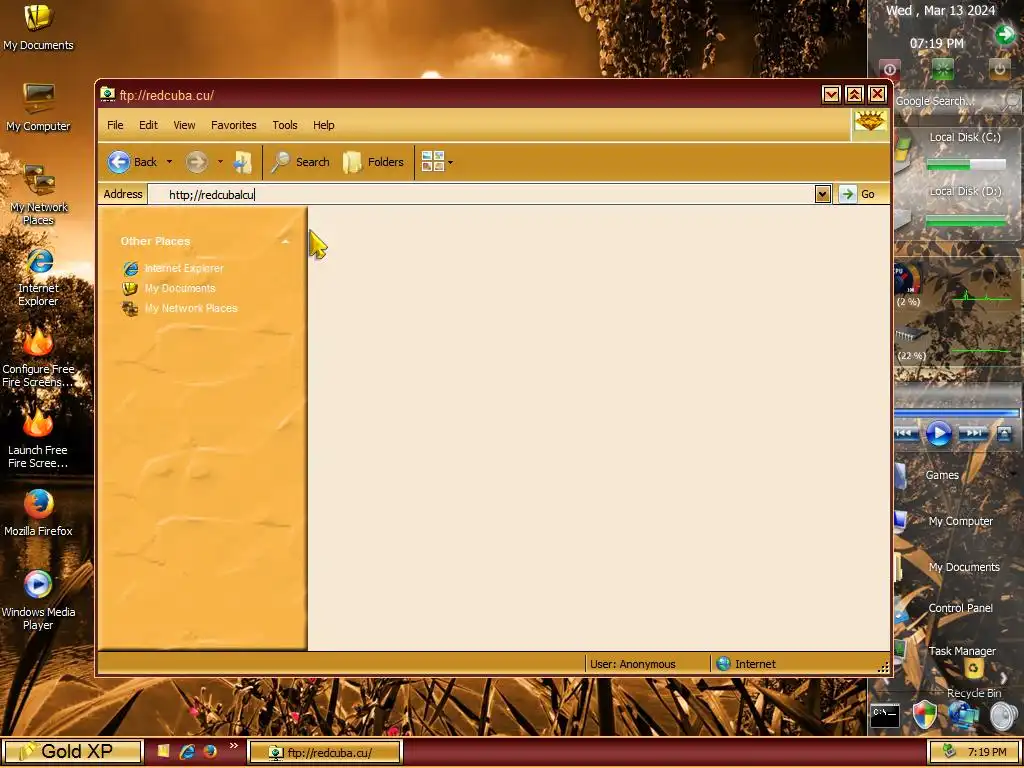Toggle the Folders pane button
The image size is (1024, 768).
coord(374,162)
